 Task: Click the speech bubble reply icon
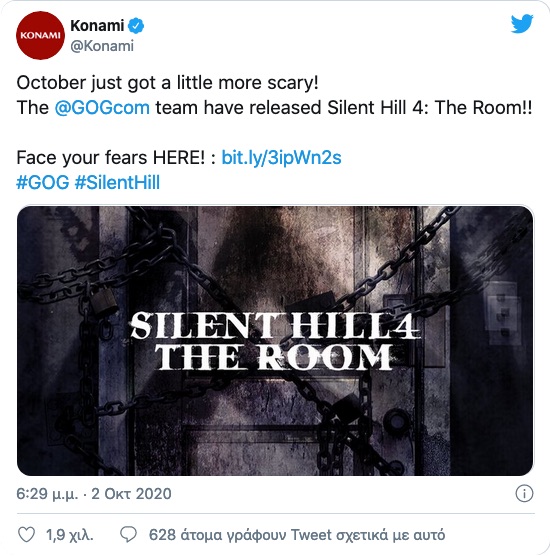click(128, 535)
